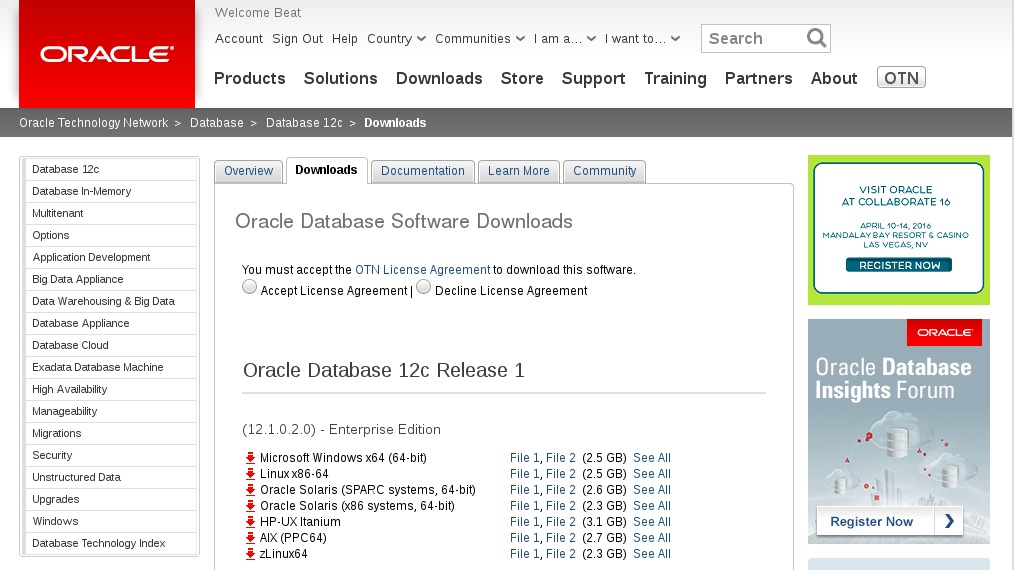Download File 1 for Microsoft Windows x64
The height and width of the screenshot is (570, 1014).
point(524,458)
